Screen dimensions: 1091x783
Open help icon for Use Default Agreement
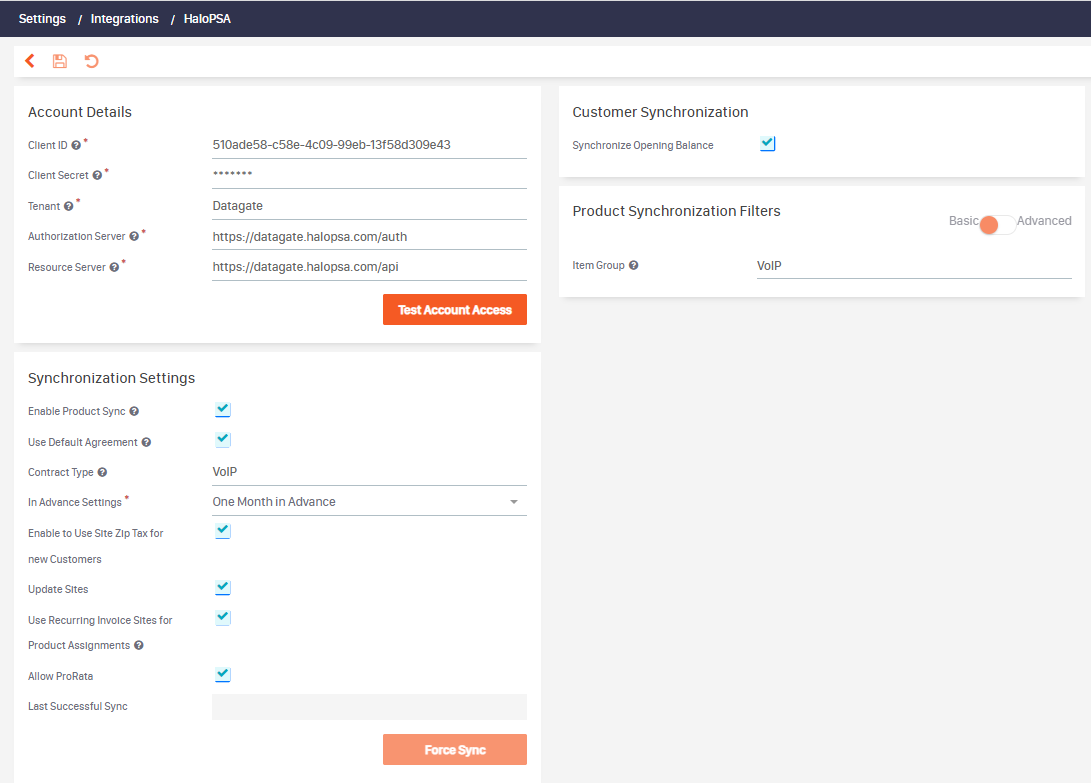click(x=146, y=443)
